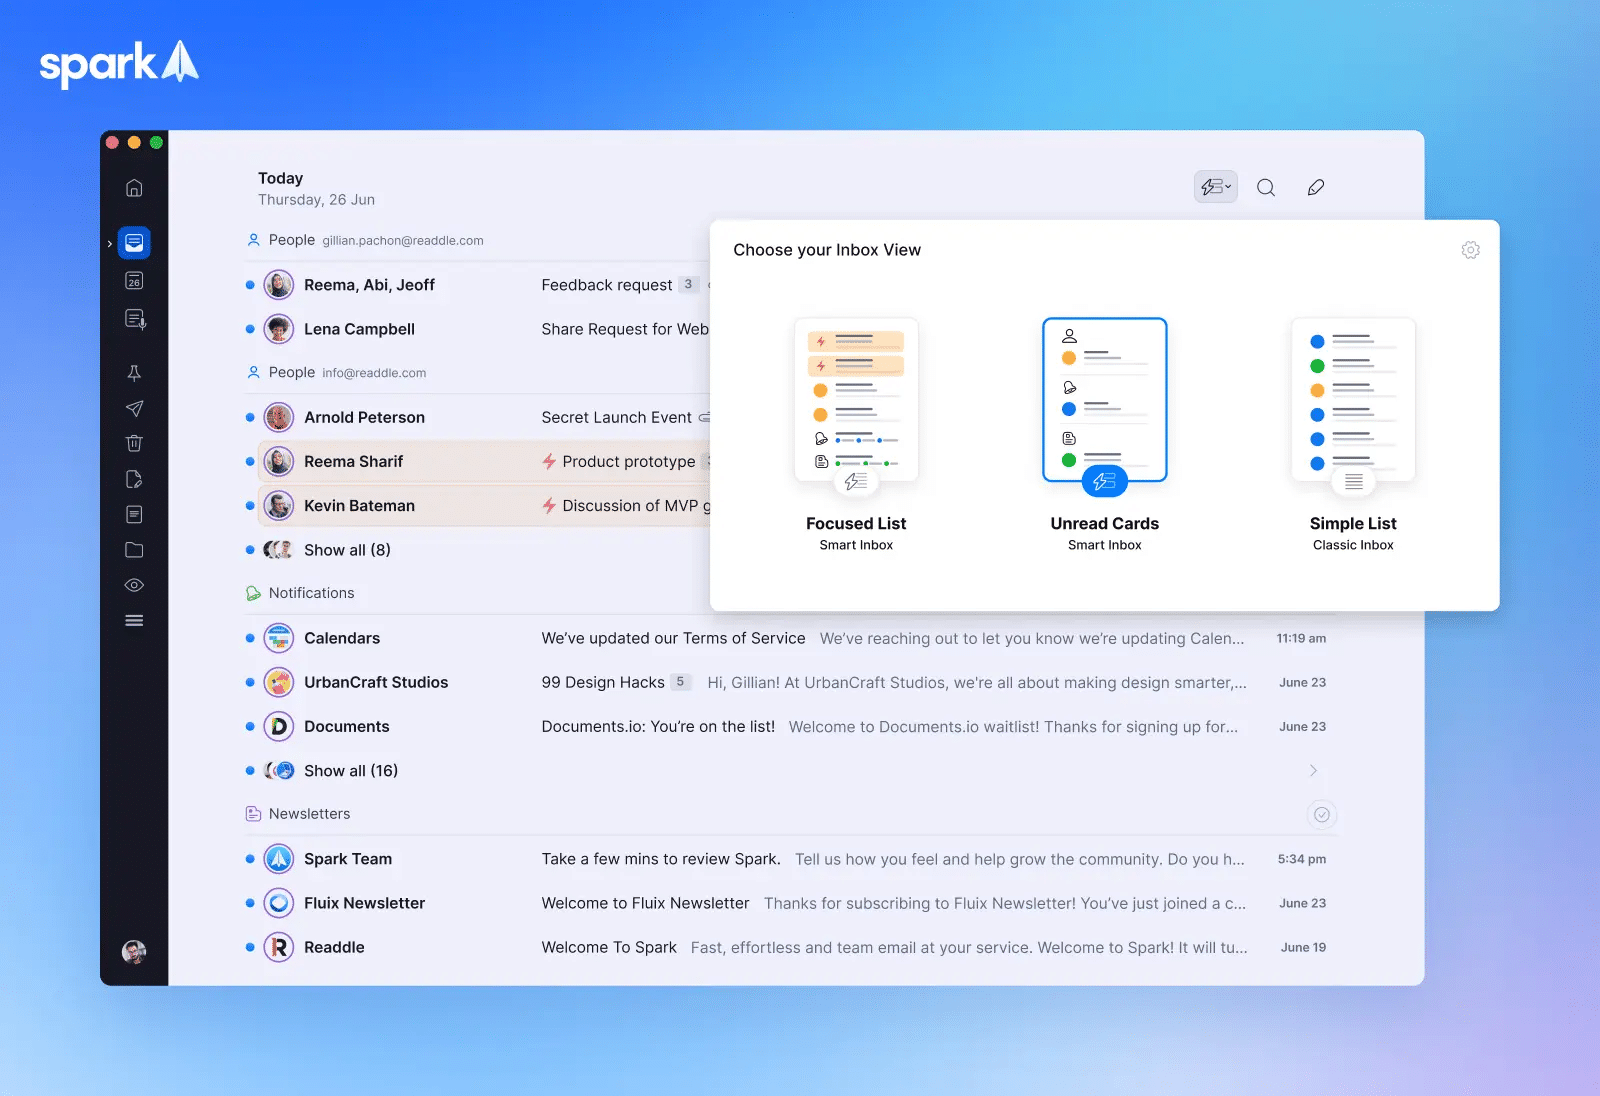Open Arnold Peterson's Secret Launch Event email

(477, 417)
